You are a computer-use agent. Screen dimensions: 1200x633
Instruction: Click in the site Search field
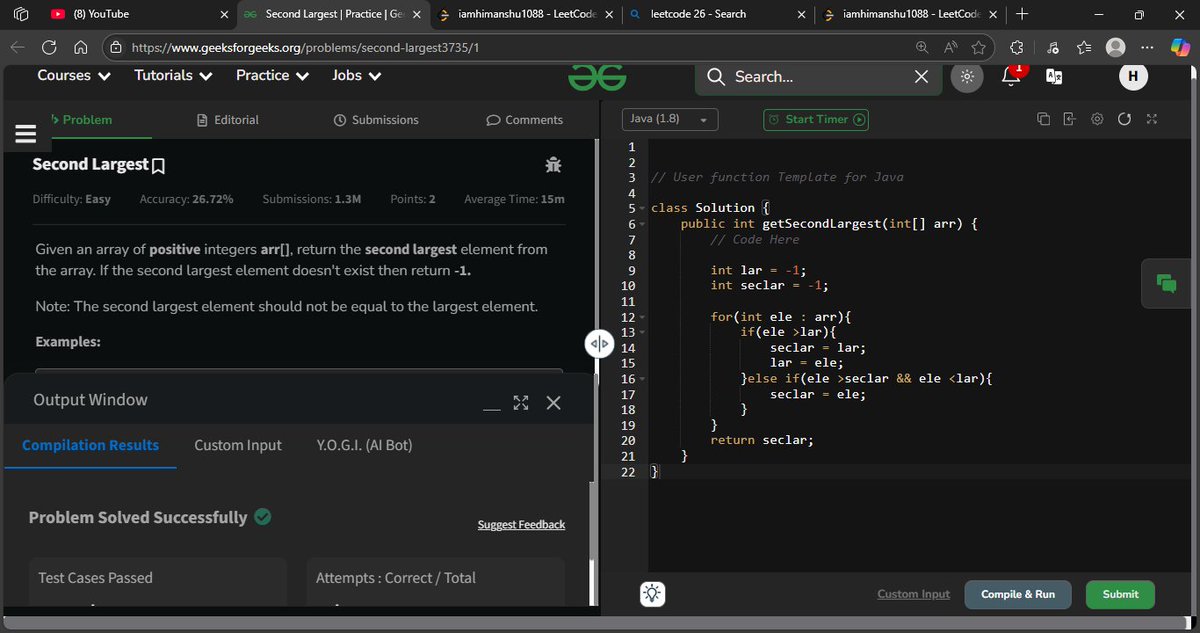pyautogui.click(x=820, y=77)
